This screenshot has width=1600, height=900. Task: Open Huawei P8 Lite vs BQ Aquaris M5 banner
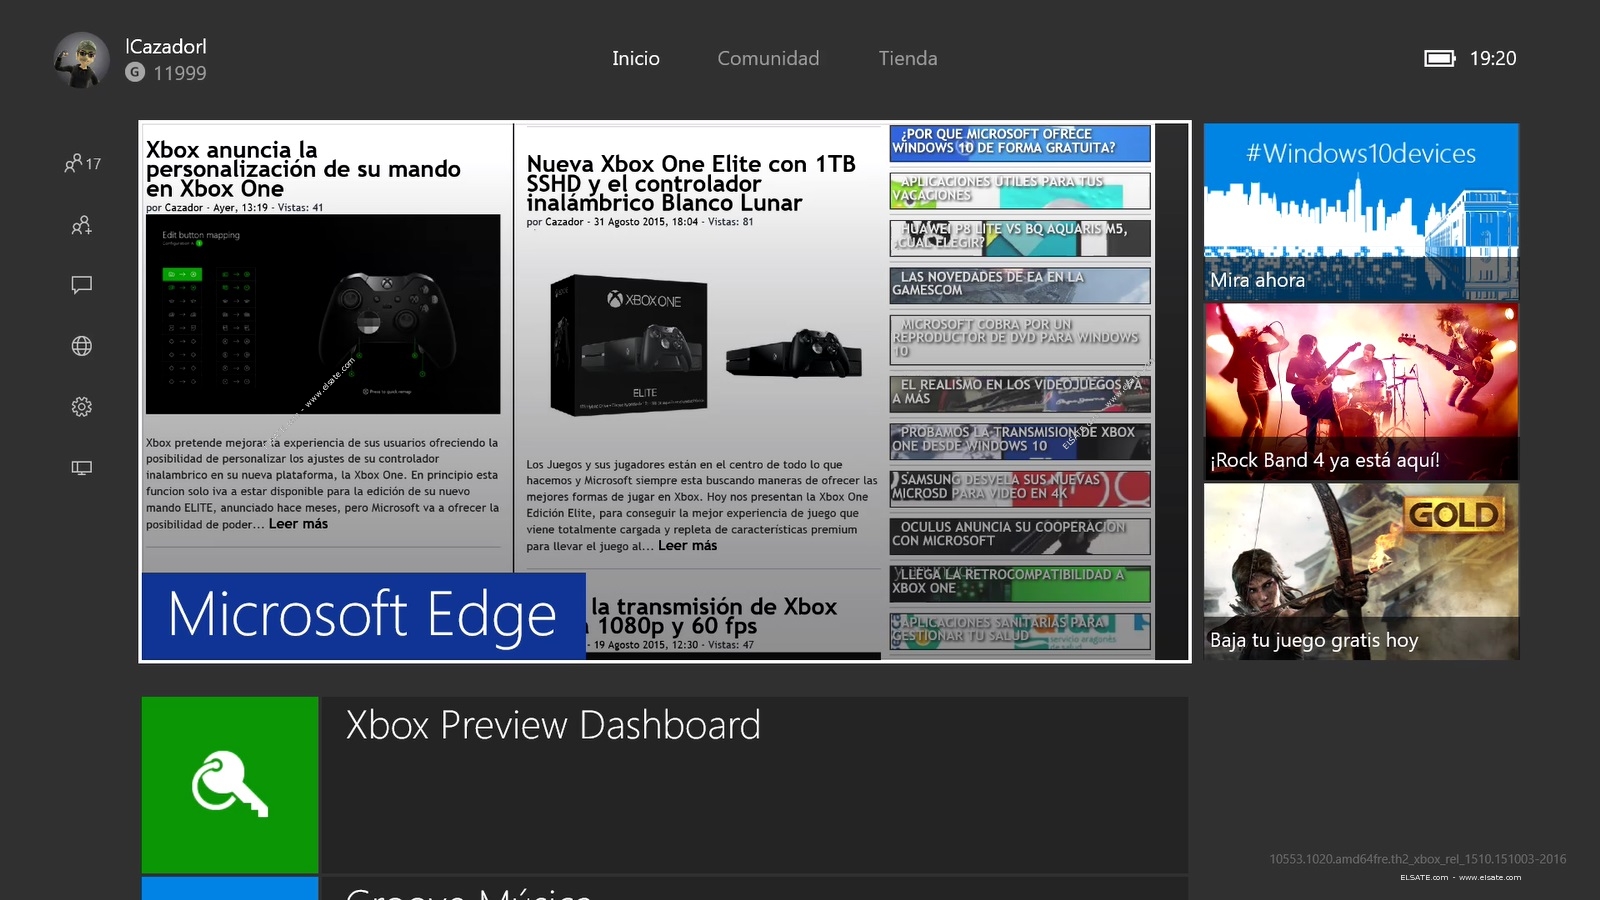pos(1020,238)
